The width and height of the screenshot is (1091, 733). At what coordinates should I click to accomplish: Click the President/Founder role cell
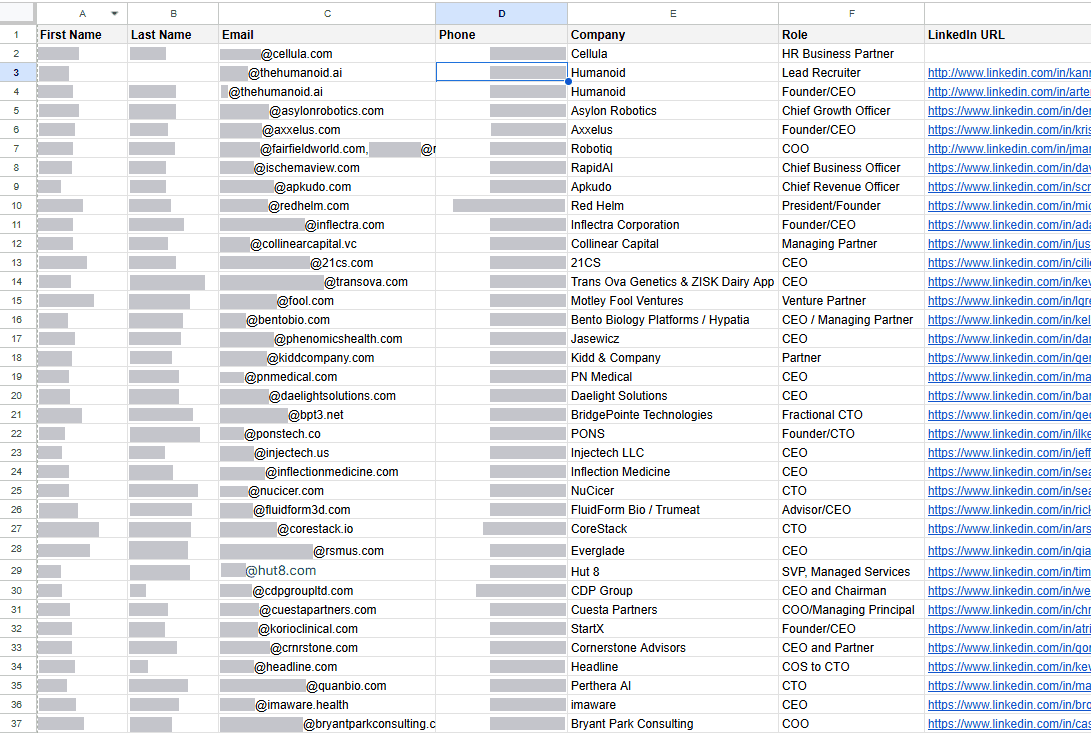click(x=852, y=205)
